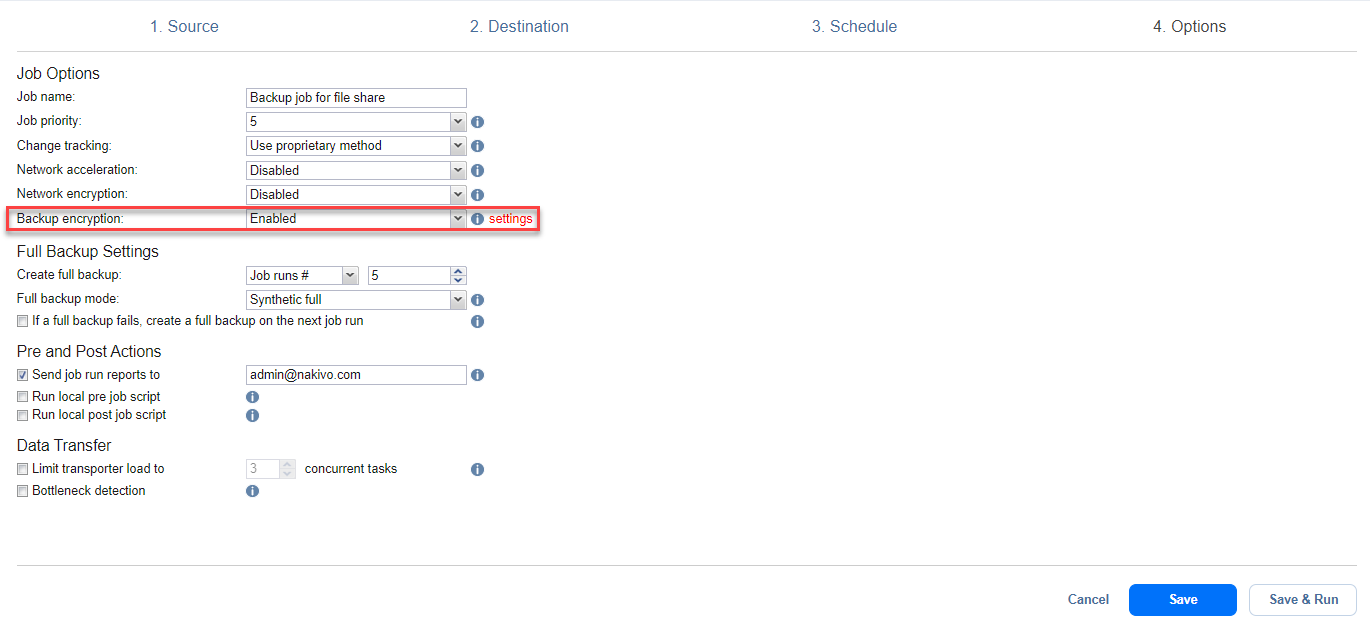Go to the Source step tab

(x=184, y=27)
